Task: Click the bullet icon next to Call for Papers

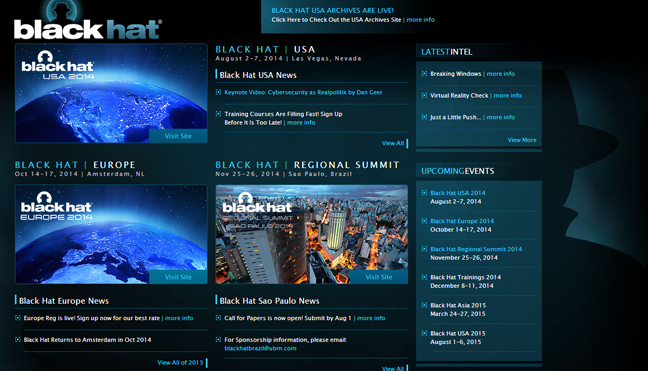Action: click(x=218, y=318)
